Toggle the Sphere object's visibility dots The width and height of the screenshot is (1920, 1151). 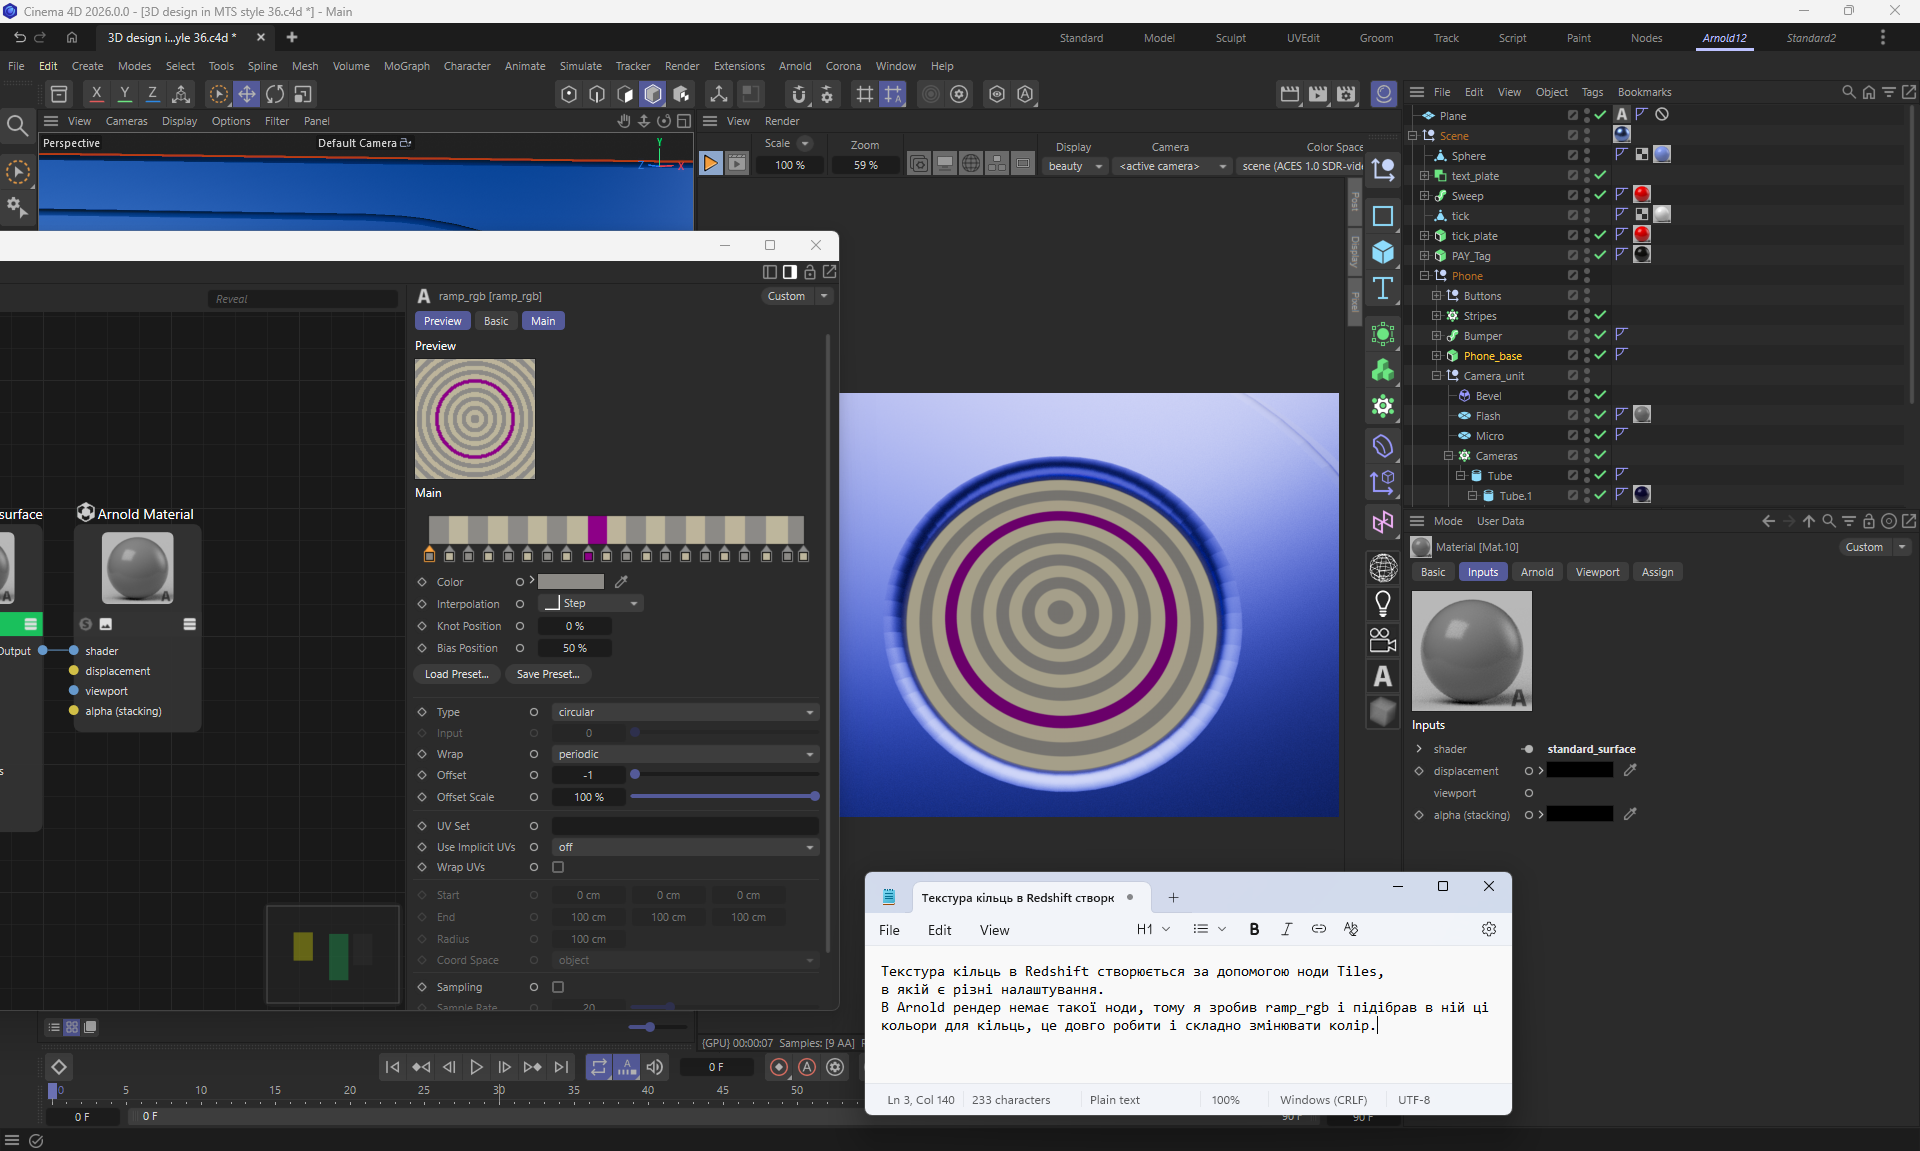click(1587, 156)
